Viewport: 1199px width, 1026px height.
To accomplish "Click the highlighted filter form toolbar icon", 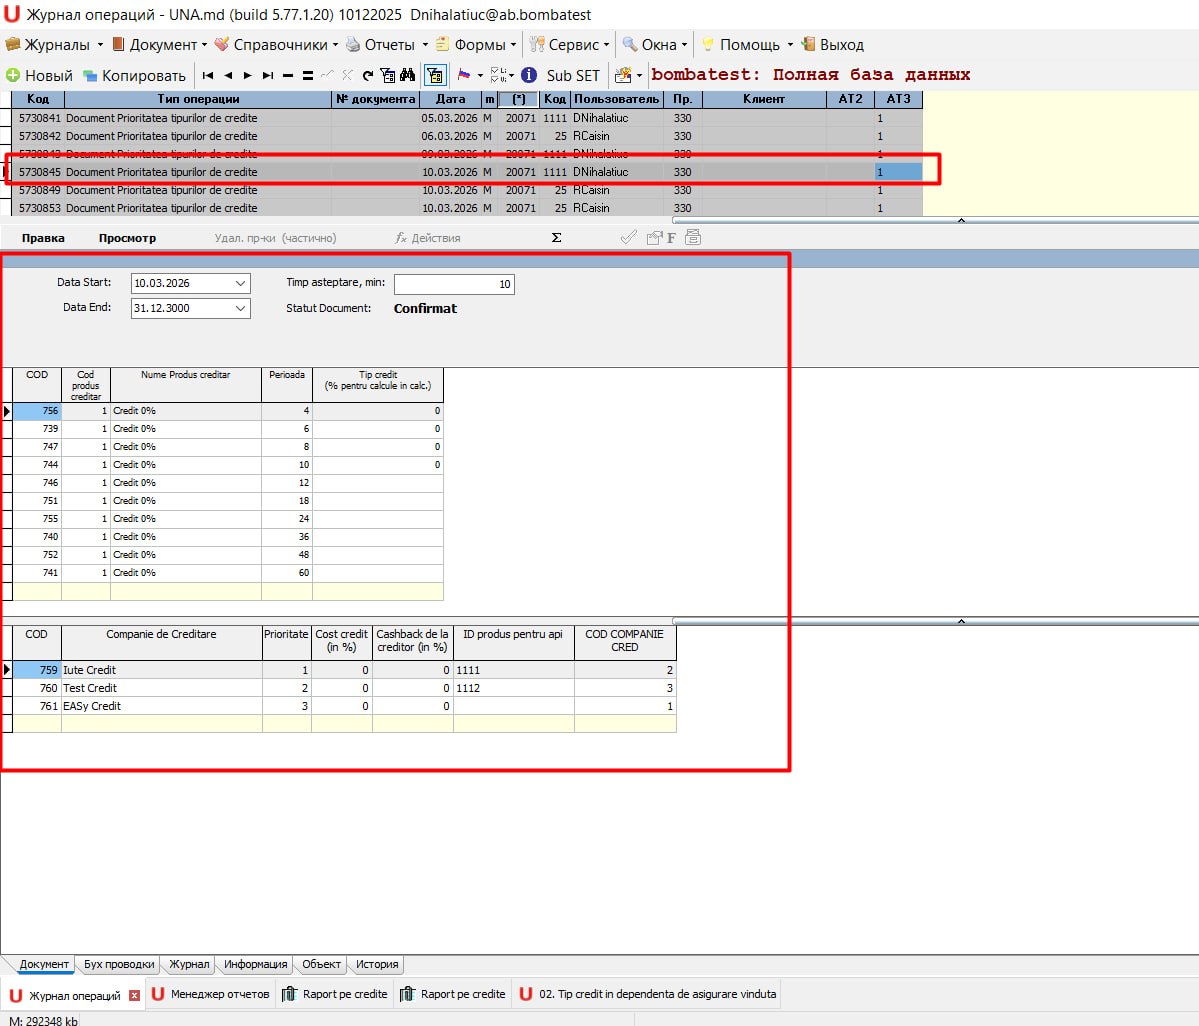I will coord(435,75).
